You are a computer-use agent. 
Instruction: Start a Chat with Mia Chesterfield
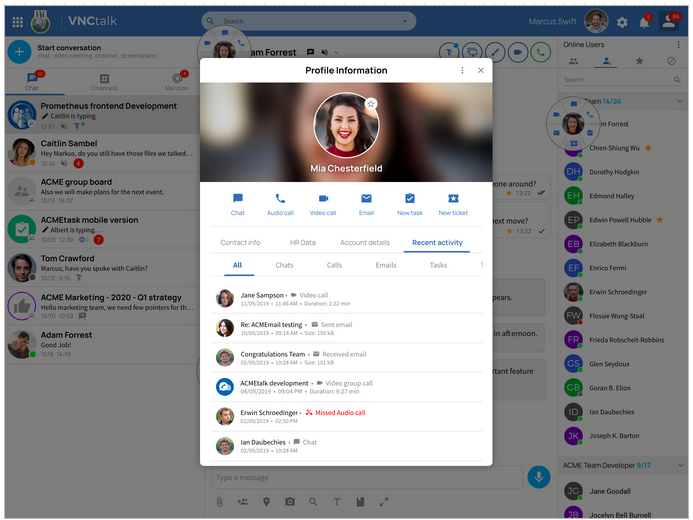click(237, 204)
